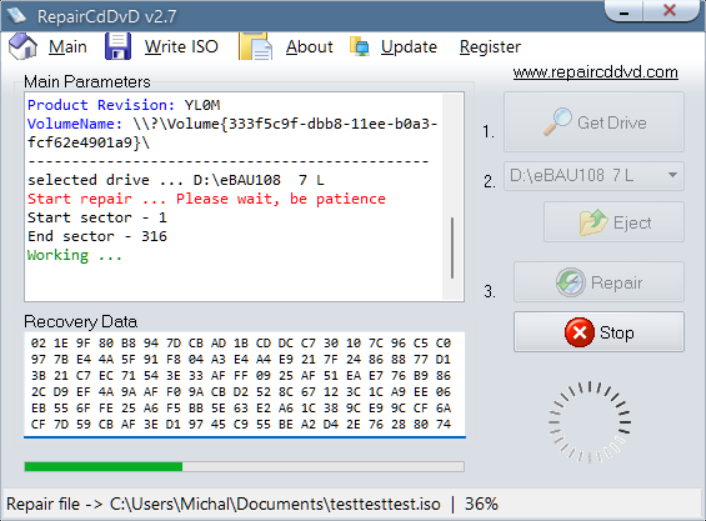Click the Main Parameters group label

[87, 82]
